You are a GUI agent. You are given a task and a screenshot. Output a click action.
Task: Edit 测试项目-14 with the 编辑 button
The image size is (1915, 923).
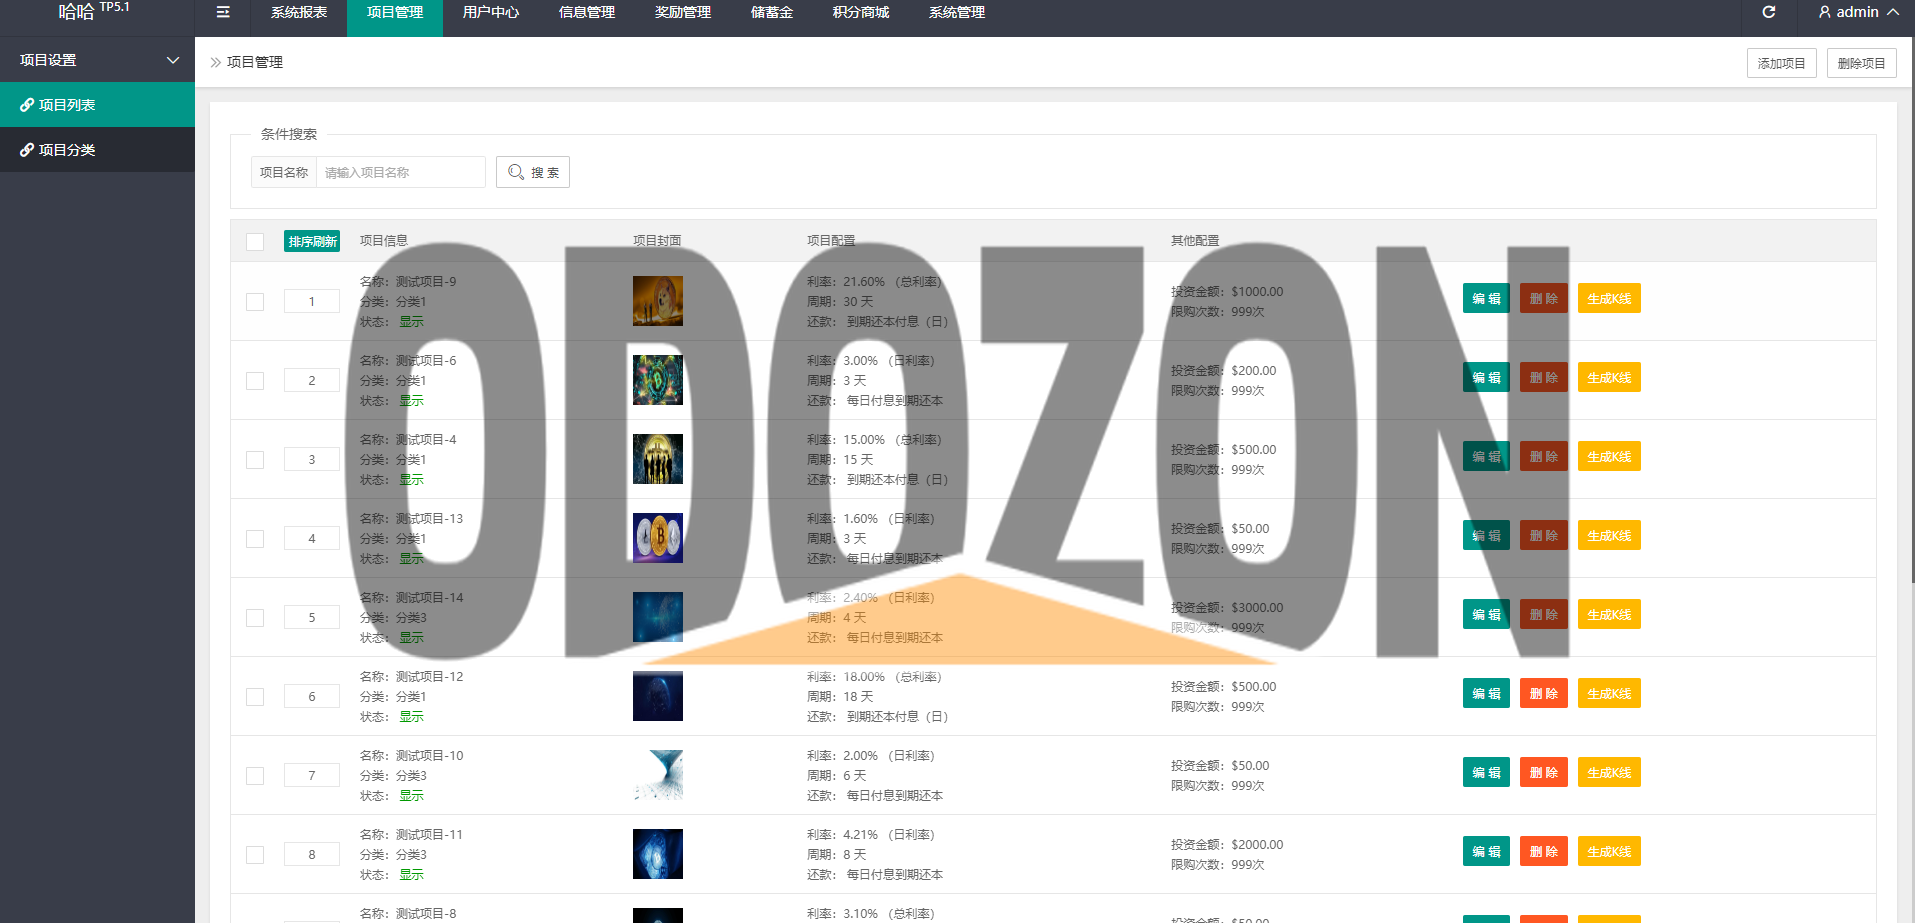1486,614
